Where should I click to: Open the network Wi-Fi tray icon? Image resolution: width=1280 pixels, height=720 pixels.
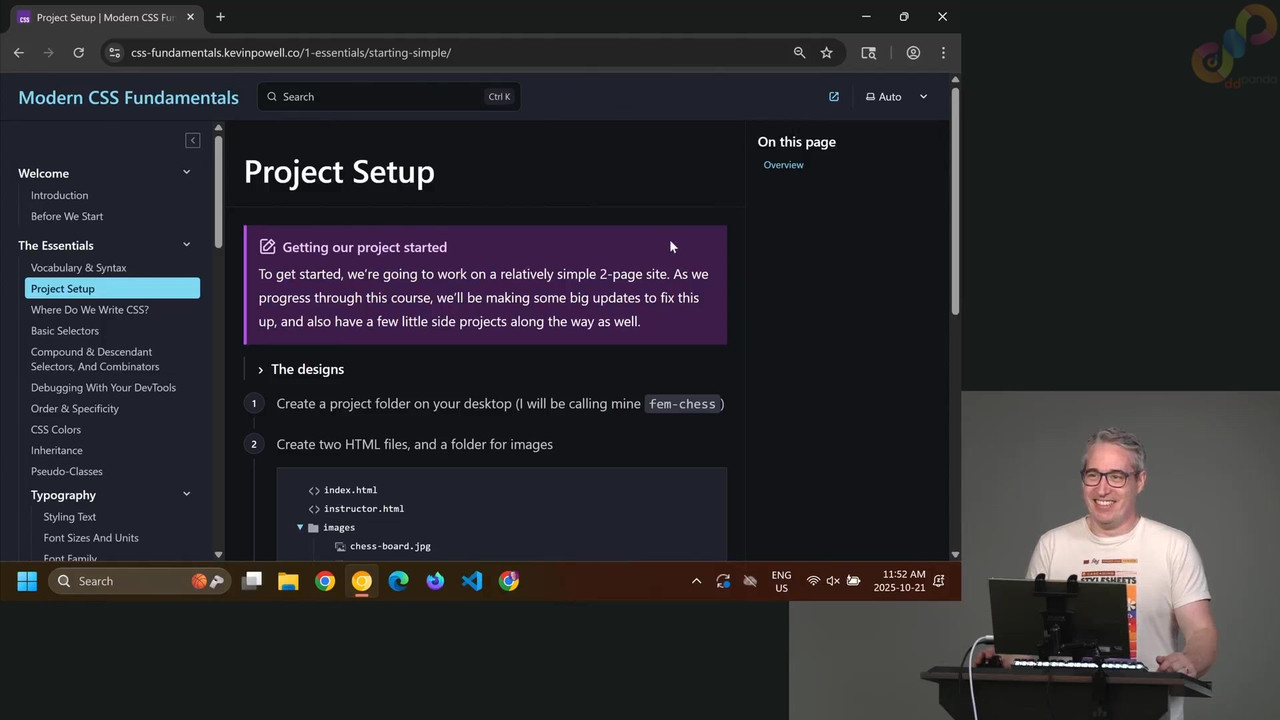pyautogui.click(x=813, y=581)
